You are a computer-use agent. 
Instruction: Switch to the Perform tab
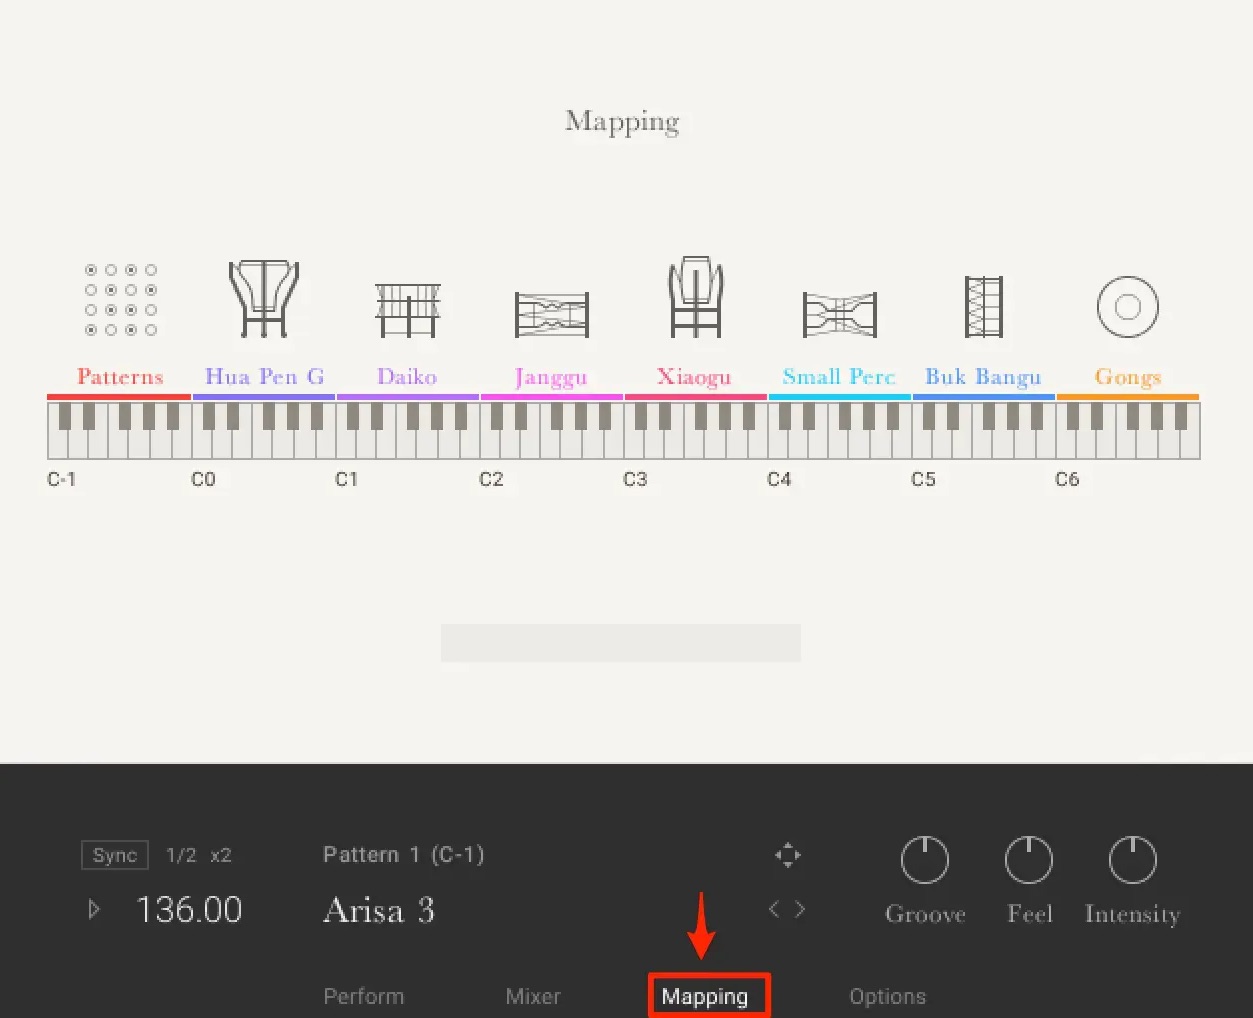click(x=364, y=997)
